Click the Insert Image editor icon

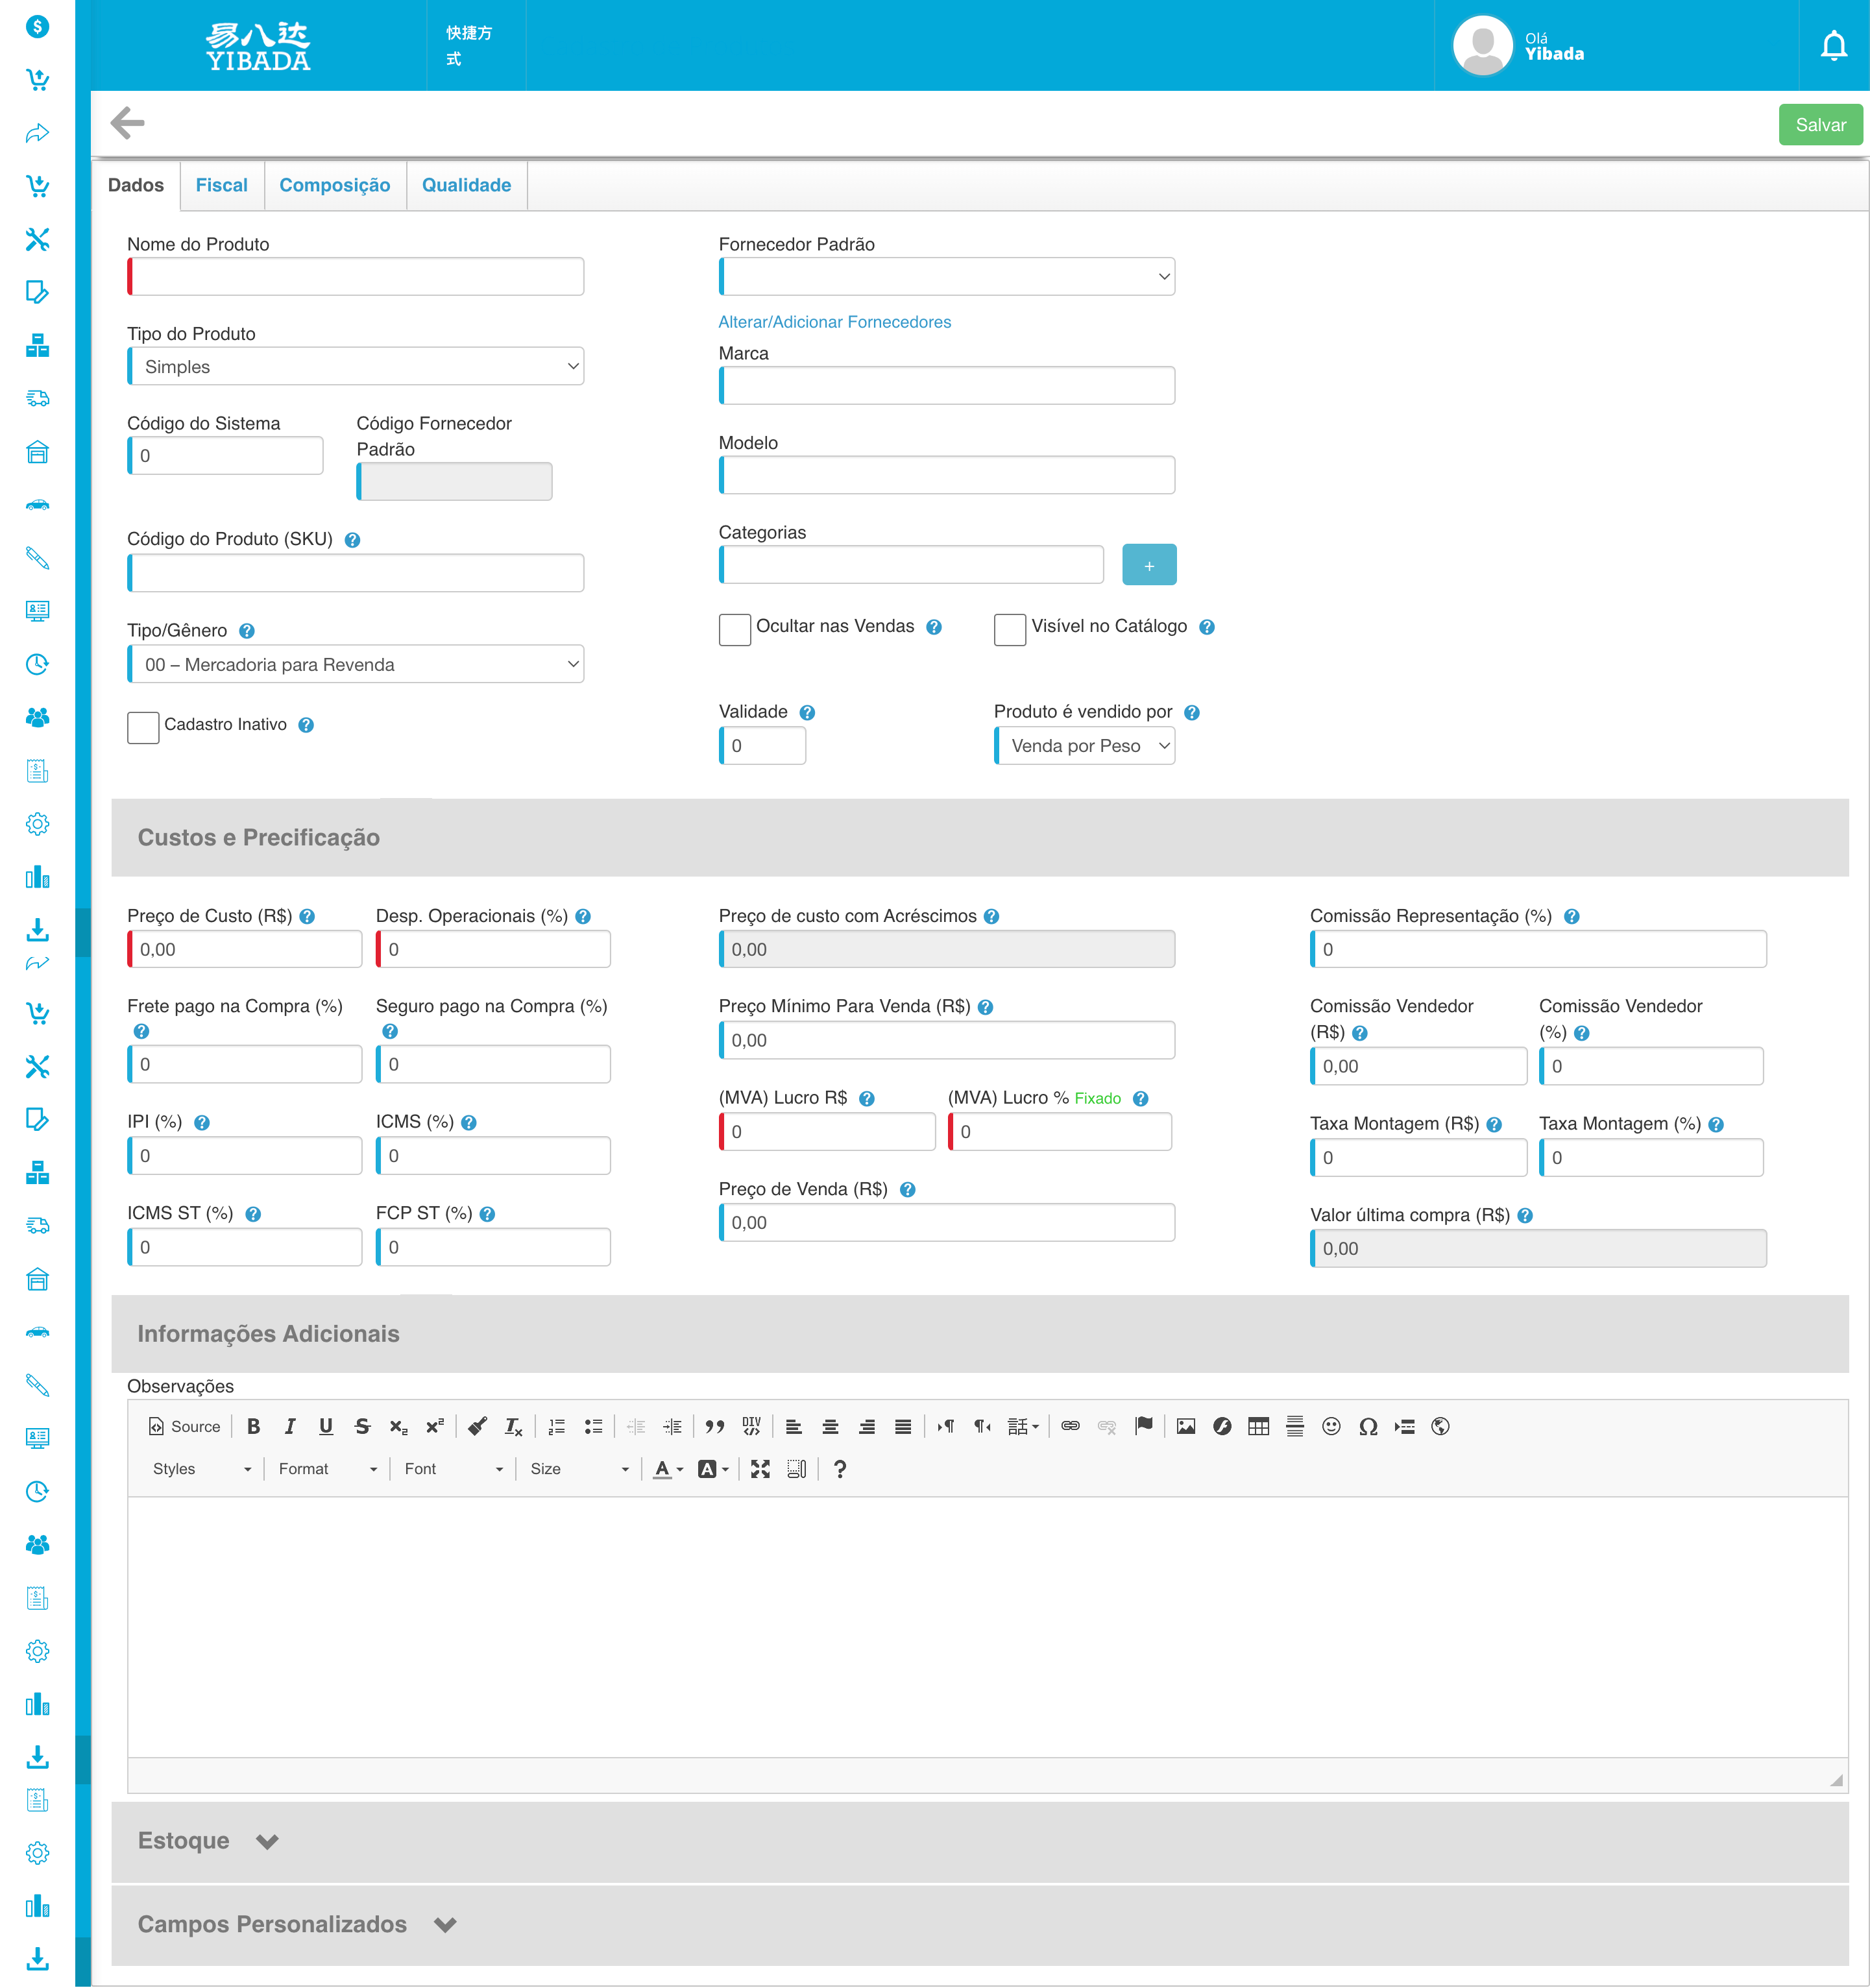[1185, 1426]
